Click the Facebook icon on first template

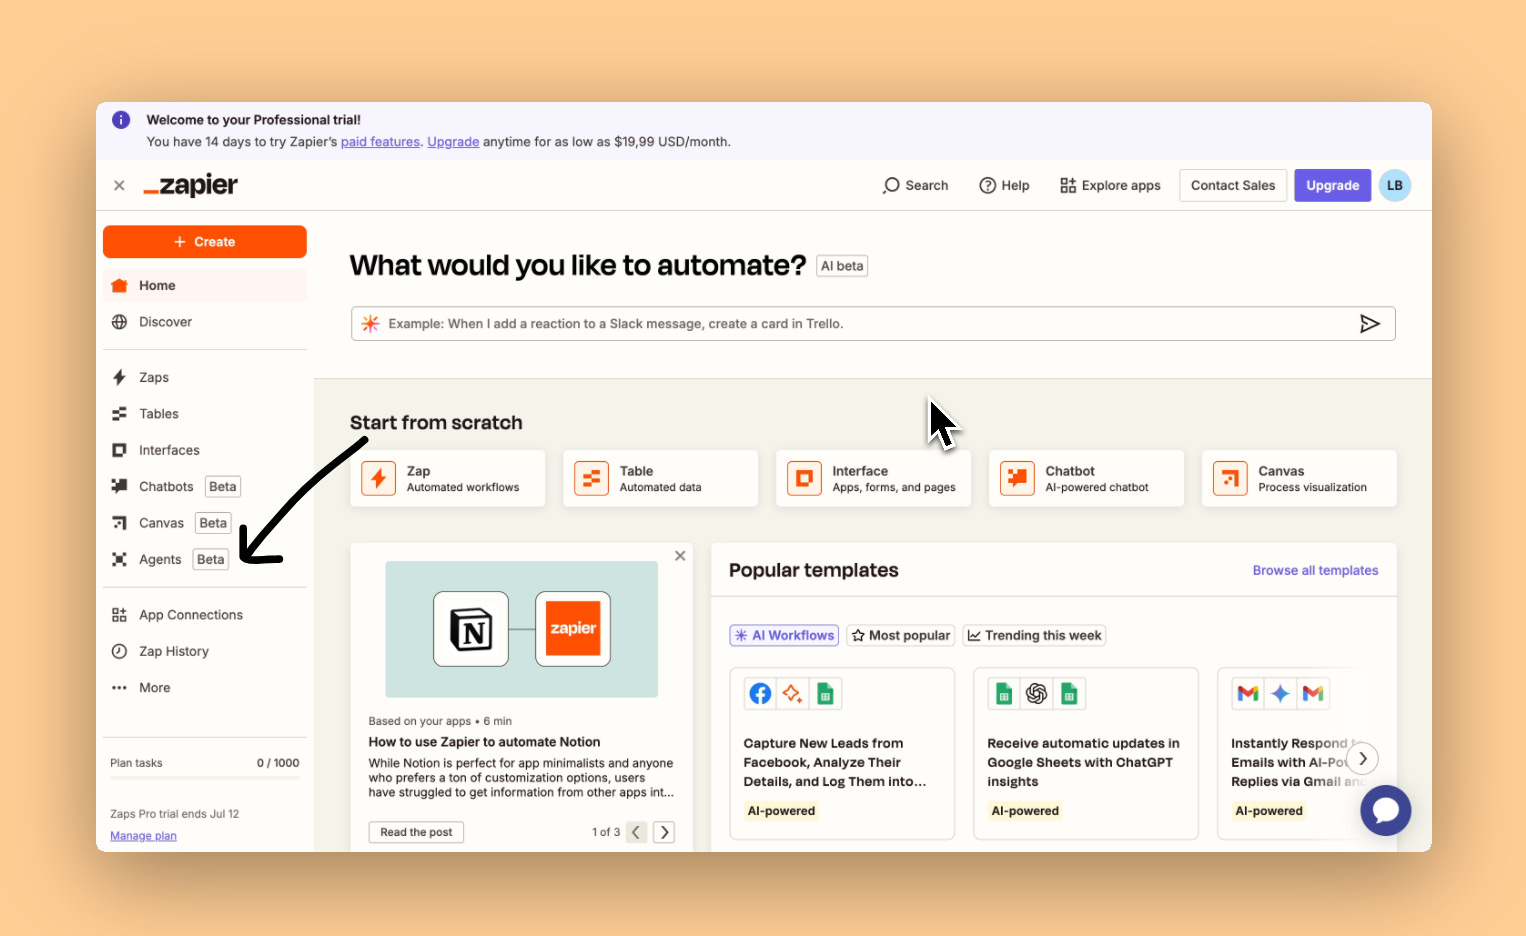[x=760, y=694]
